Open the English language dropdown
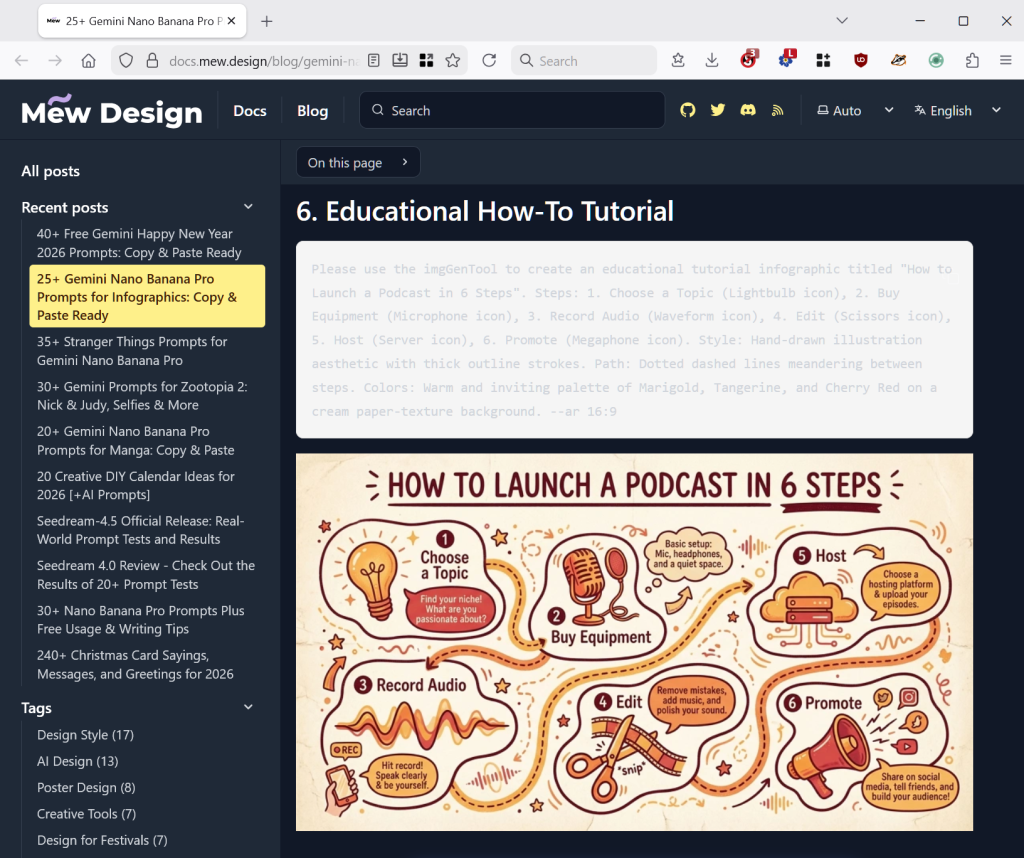Viewport: 1024px width, 858px height. (x=957, y=110)
